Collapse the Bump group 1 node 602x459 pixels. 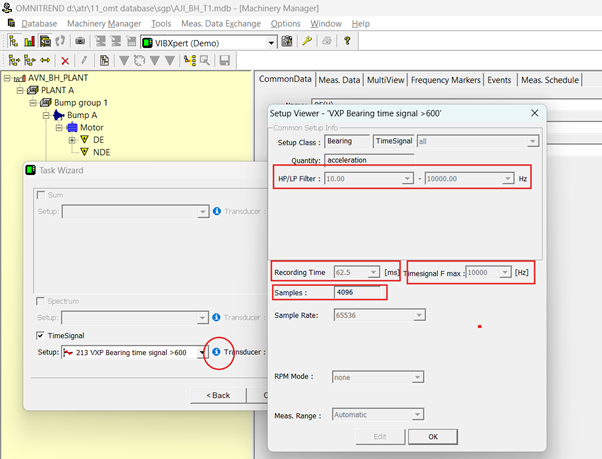point(33,102)
